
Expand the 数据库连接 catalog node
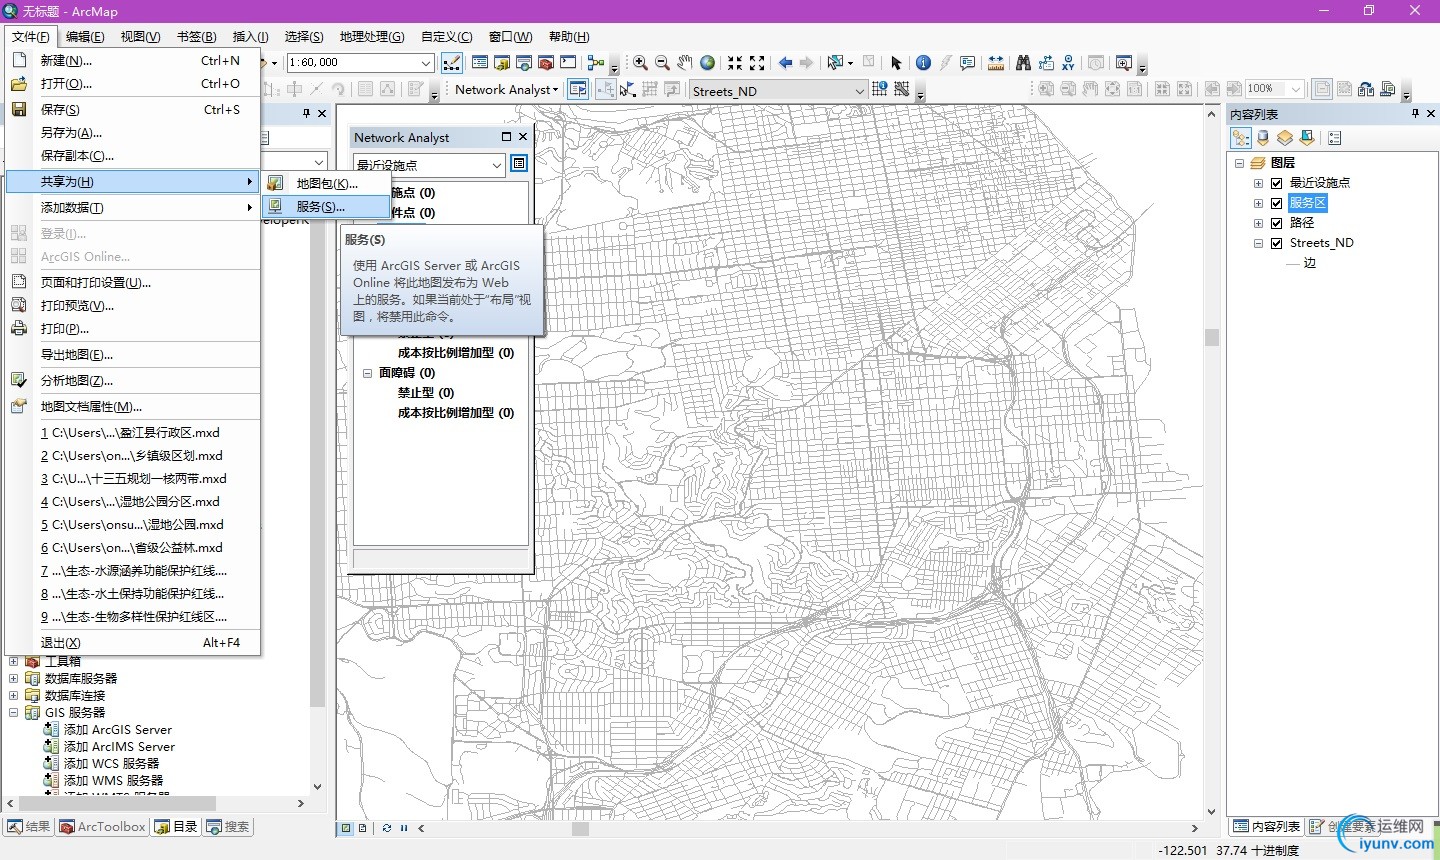14,696
